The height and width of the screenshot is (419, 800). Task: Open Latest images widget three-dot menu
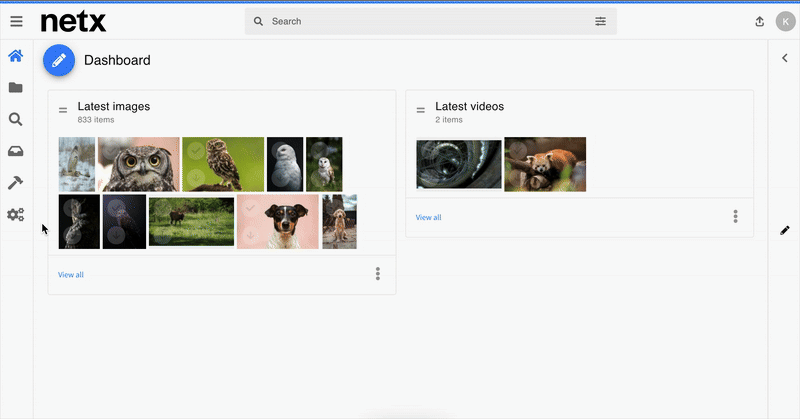(378, 274)
